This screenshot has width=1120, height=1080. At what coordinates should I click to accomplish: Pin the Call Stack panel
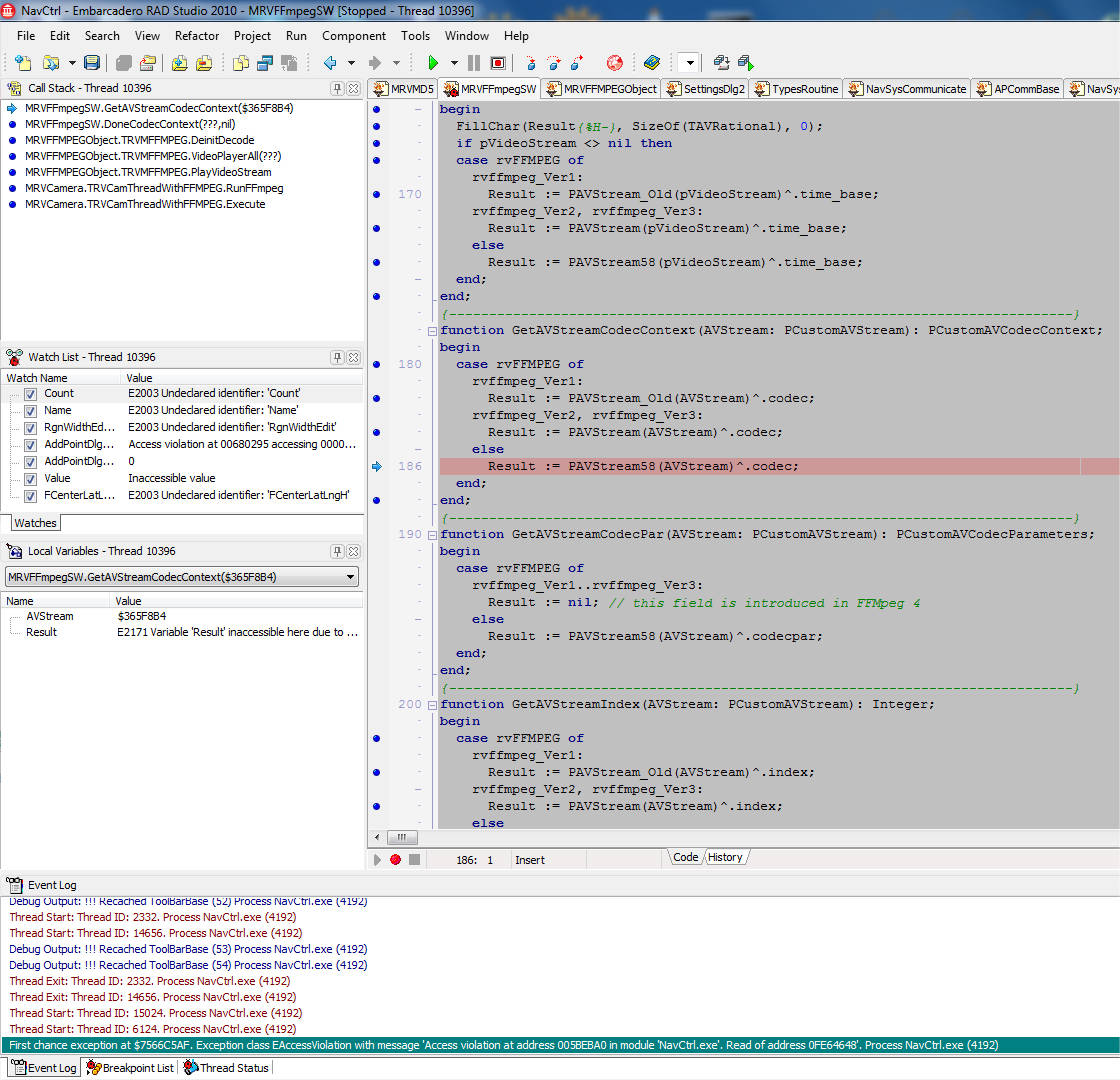[x=338, y=89]
